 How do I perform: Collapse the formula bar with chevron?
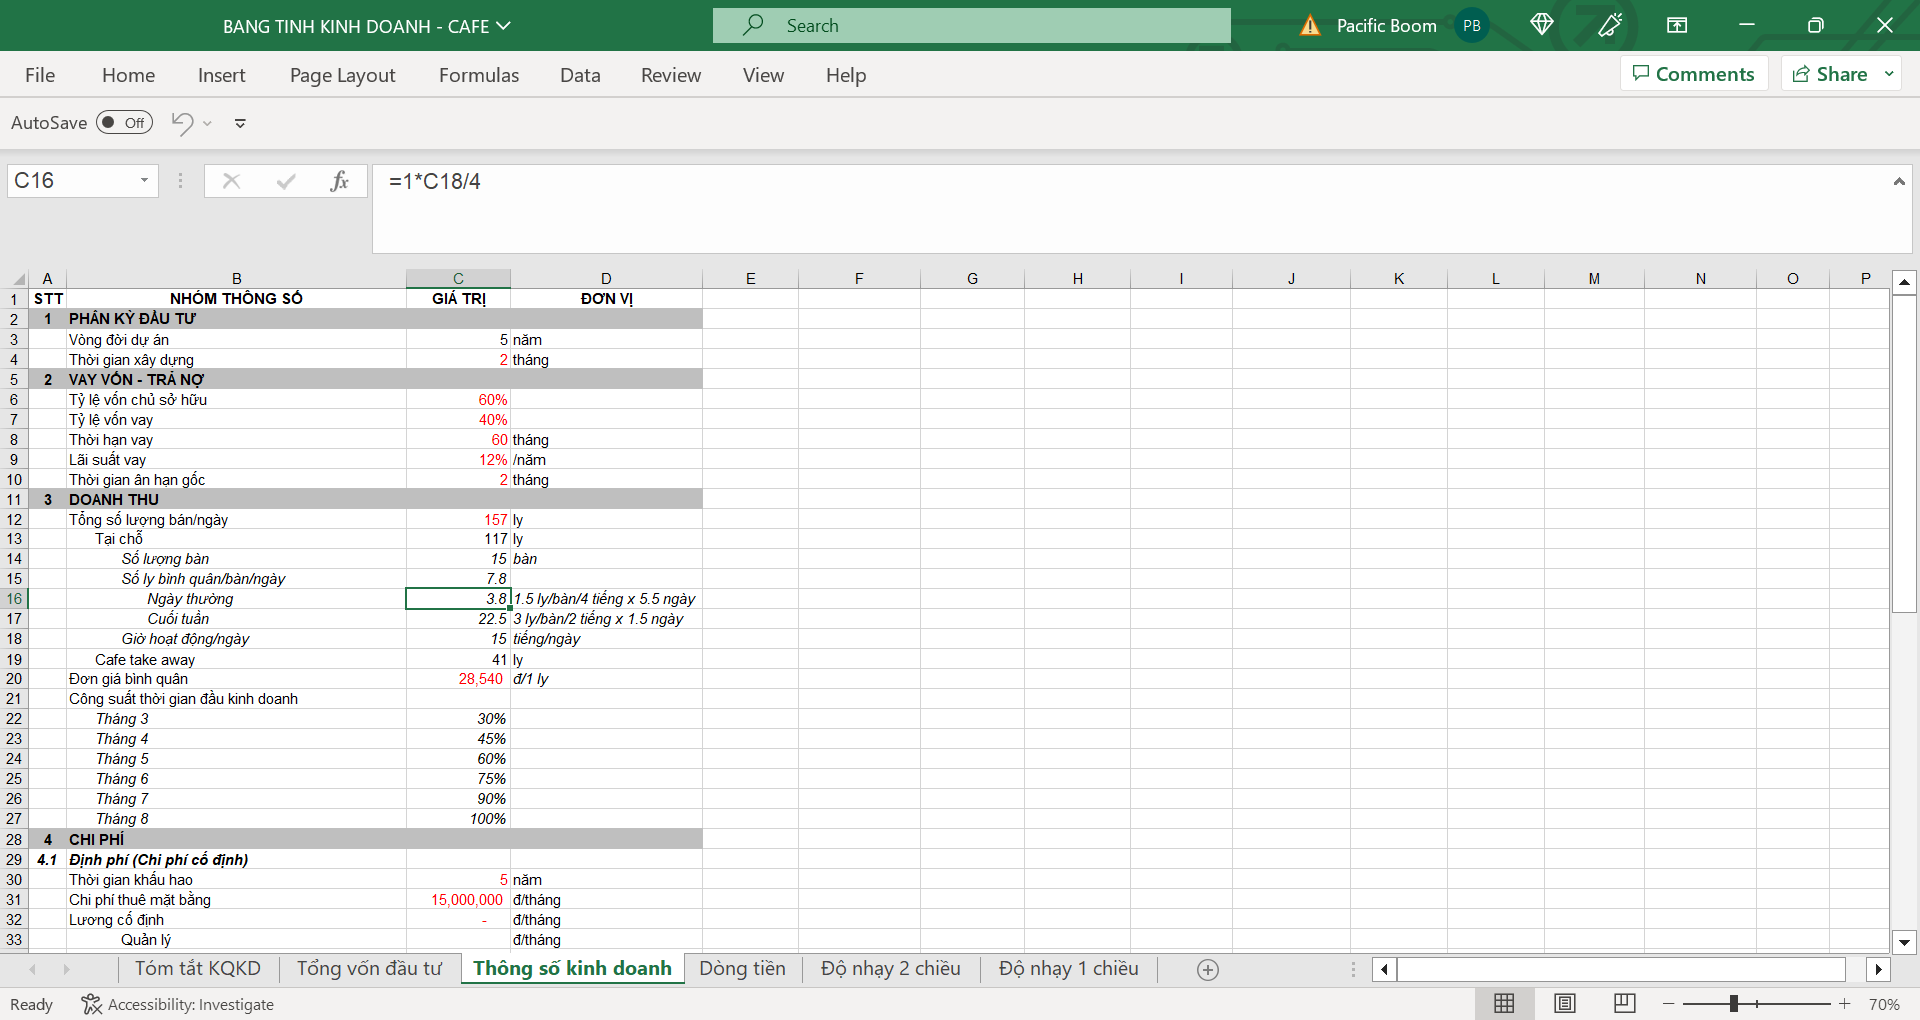1898,181
